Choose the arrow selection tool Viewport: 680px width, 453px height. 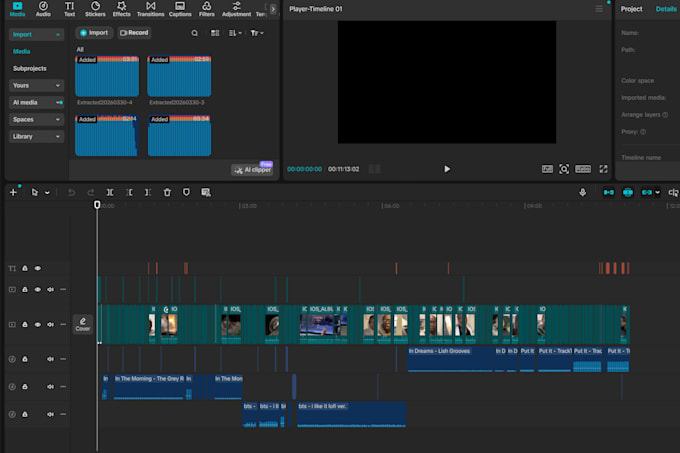pos(35,192)
